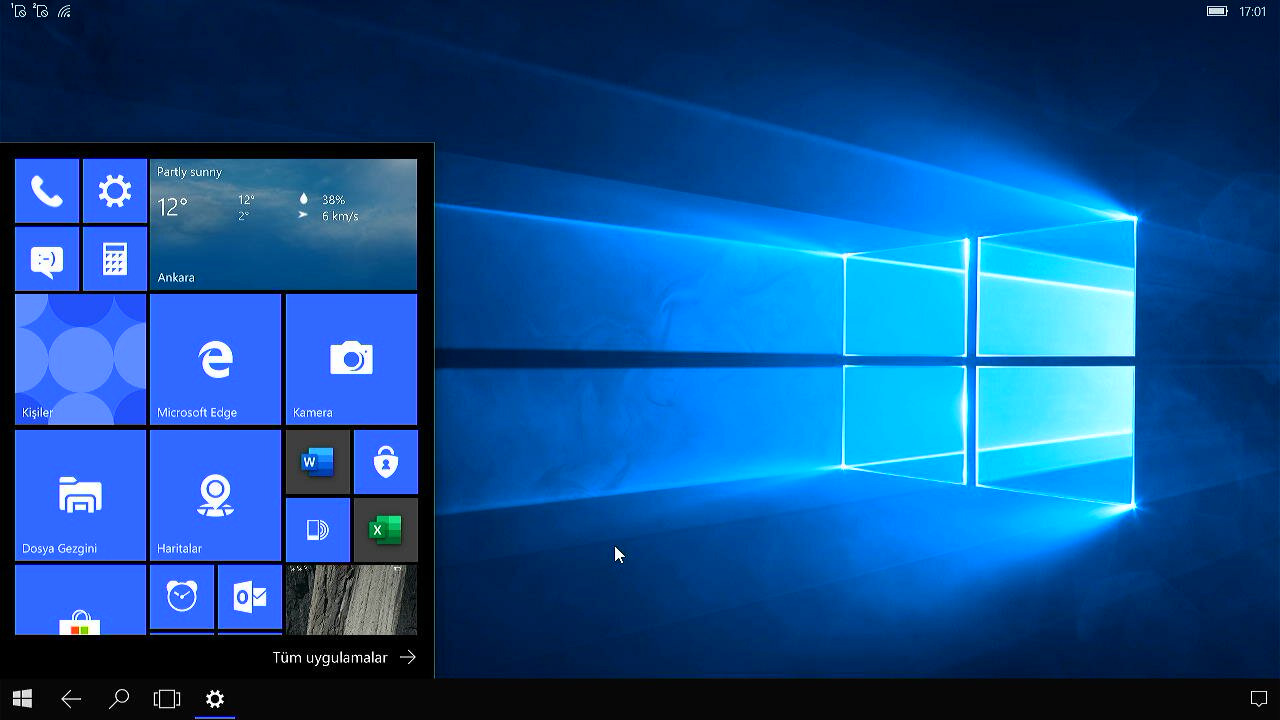Click the arrow next to Tüm uygulamalar

tap(407, 658)
